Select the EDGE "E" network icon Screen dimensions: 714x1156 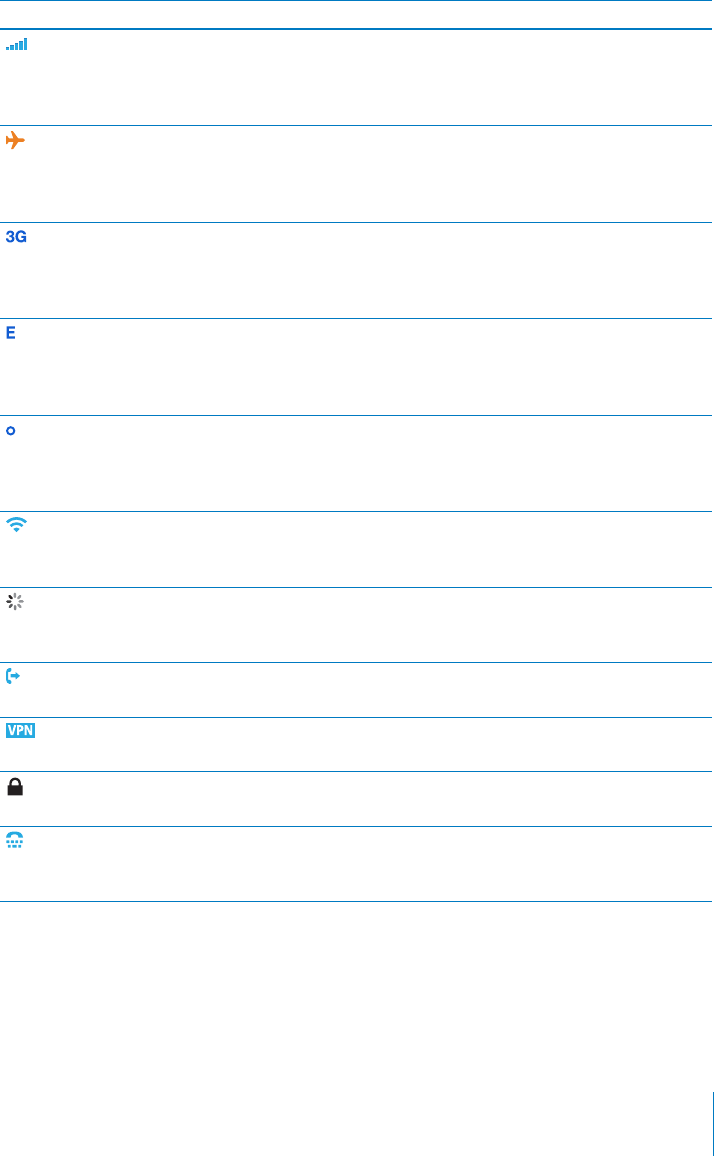(11, 333)
